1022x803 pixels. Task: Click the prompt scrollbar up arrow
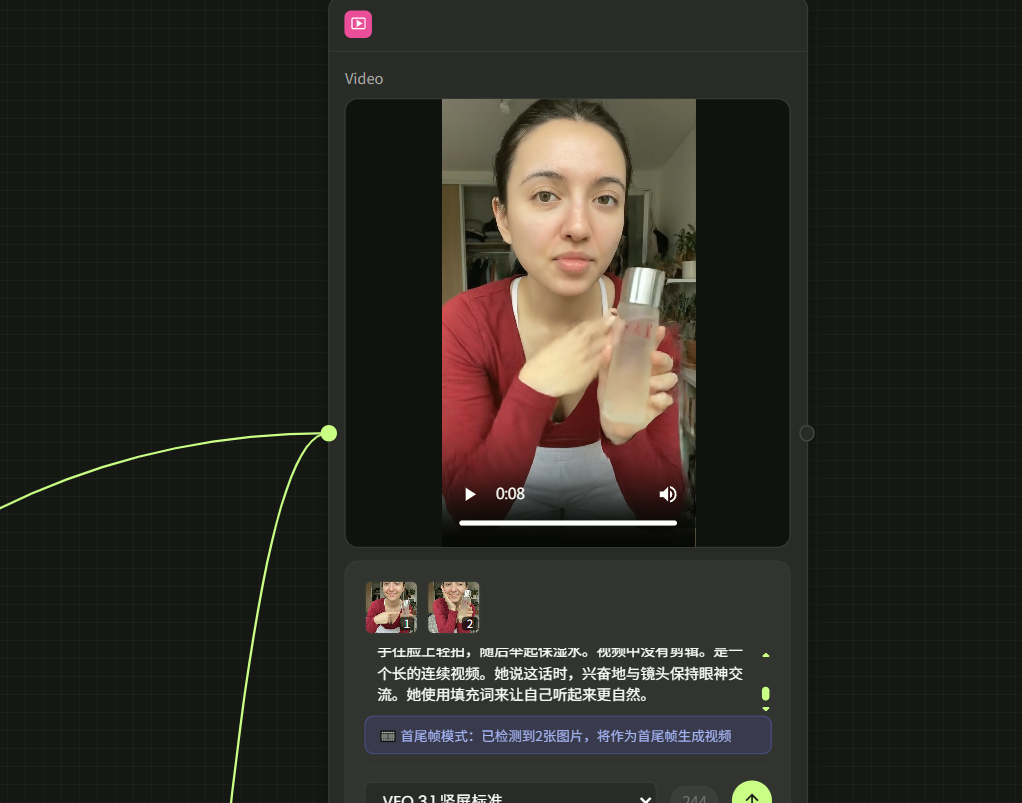[x=766, y=655]
